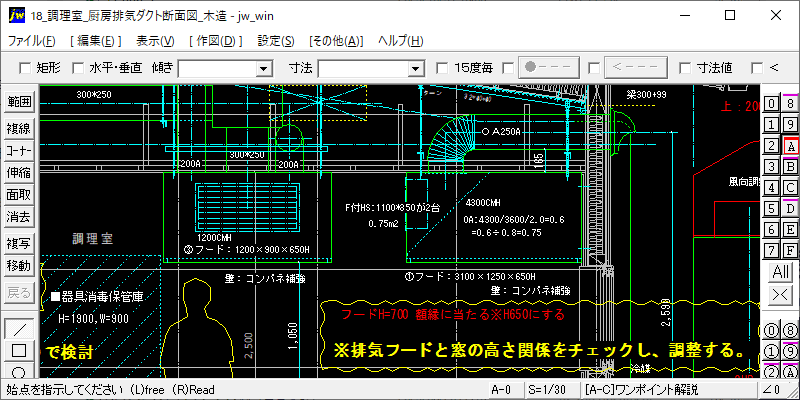
Task: Tick checkbox before the <--- button
Action: point(593,67)
